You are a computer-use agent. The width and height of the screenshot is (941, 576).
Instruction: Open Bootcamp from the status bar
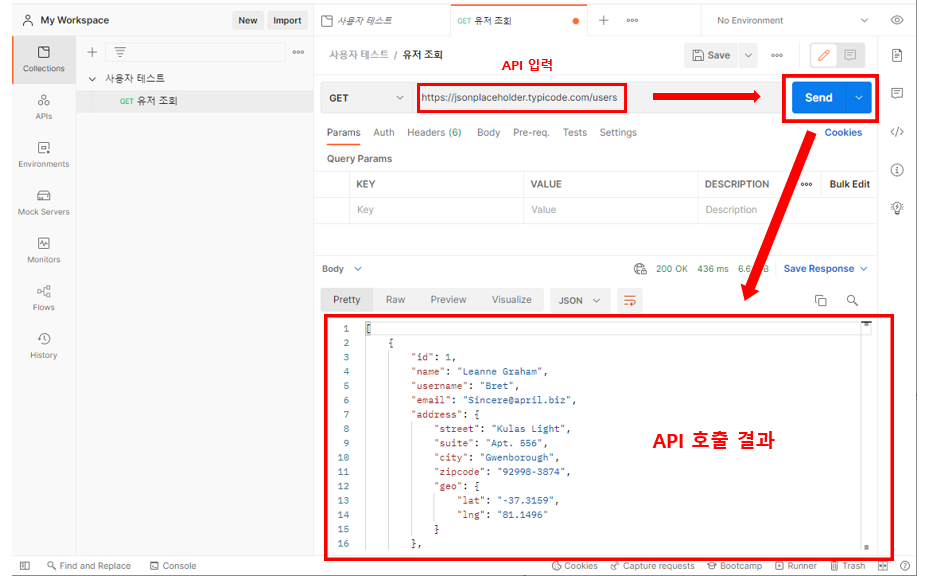(735, 566)
